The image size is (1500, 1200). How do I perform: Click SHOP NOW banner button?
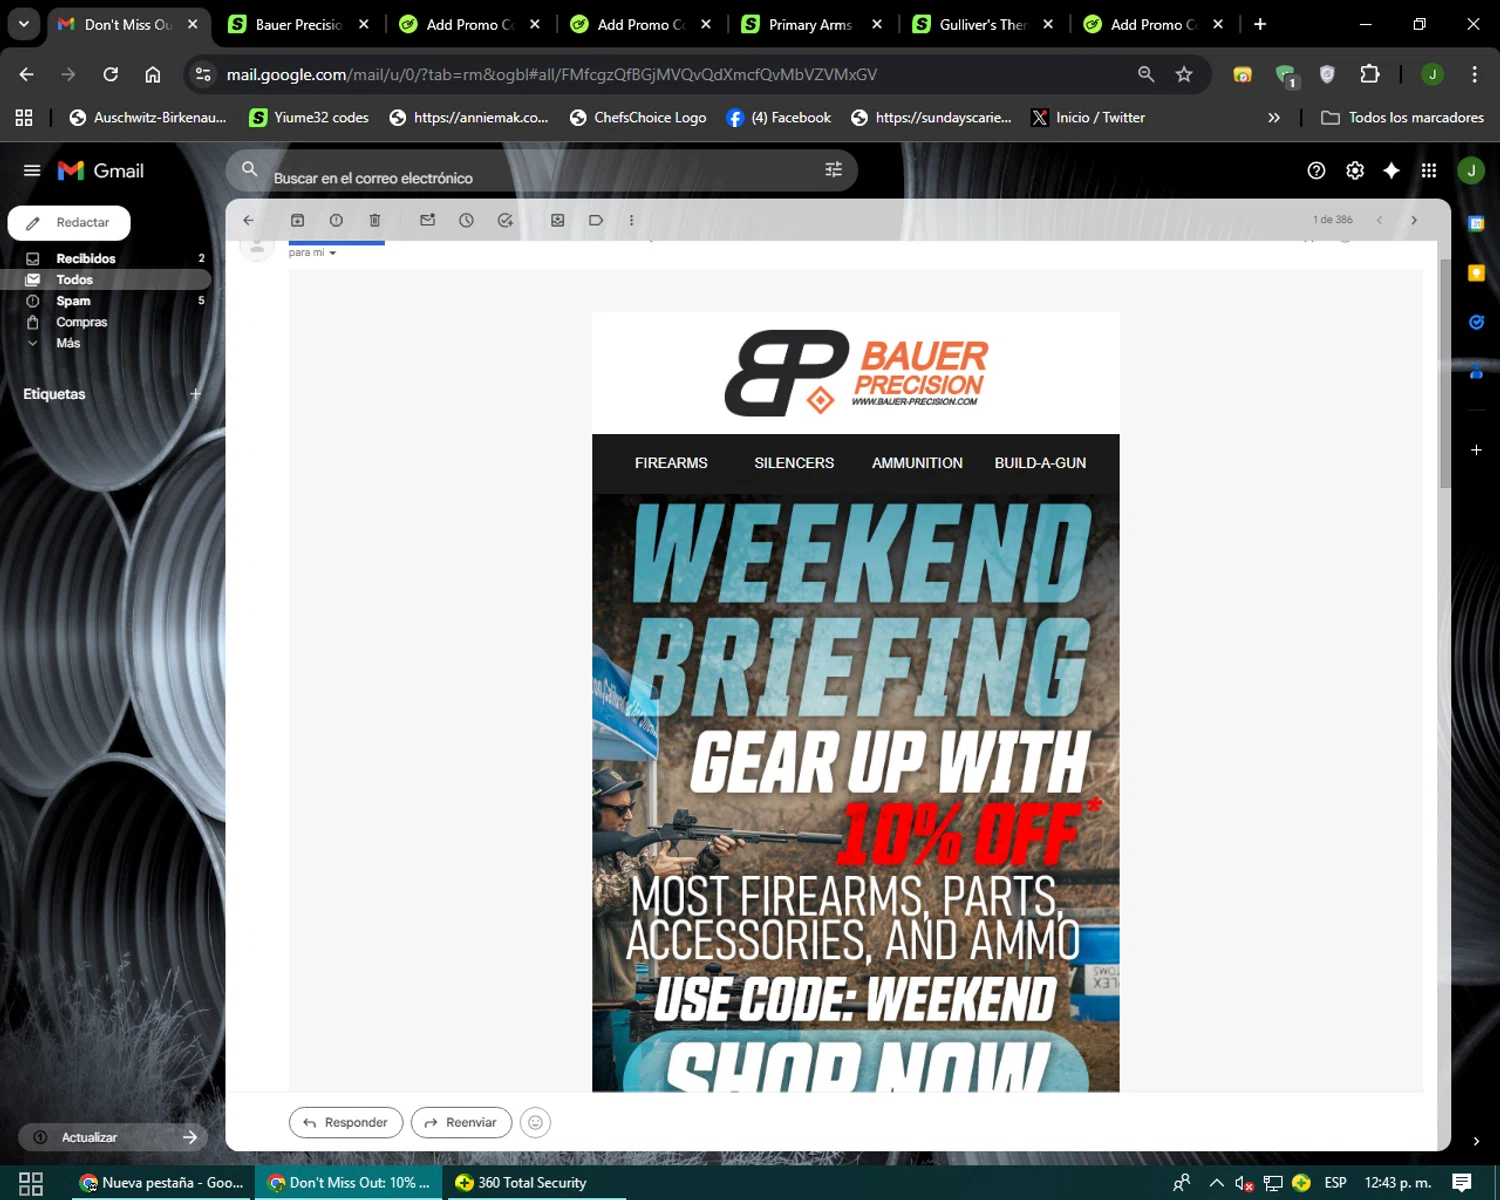coord(856,1062)
